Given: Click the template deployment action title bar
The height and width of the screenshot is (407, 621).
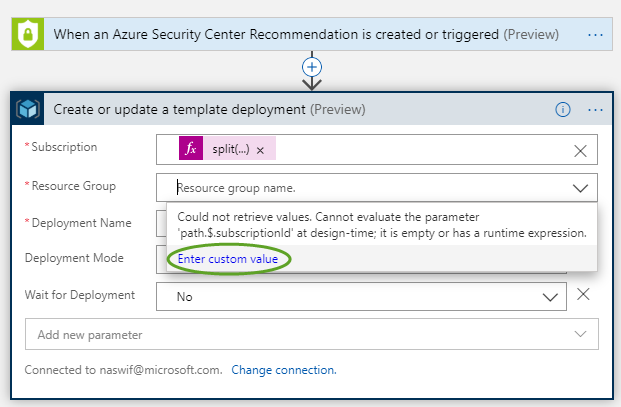Looking at the screenshot, I should (312, 109).
